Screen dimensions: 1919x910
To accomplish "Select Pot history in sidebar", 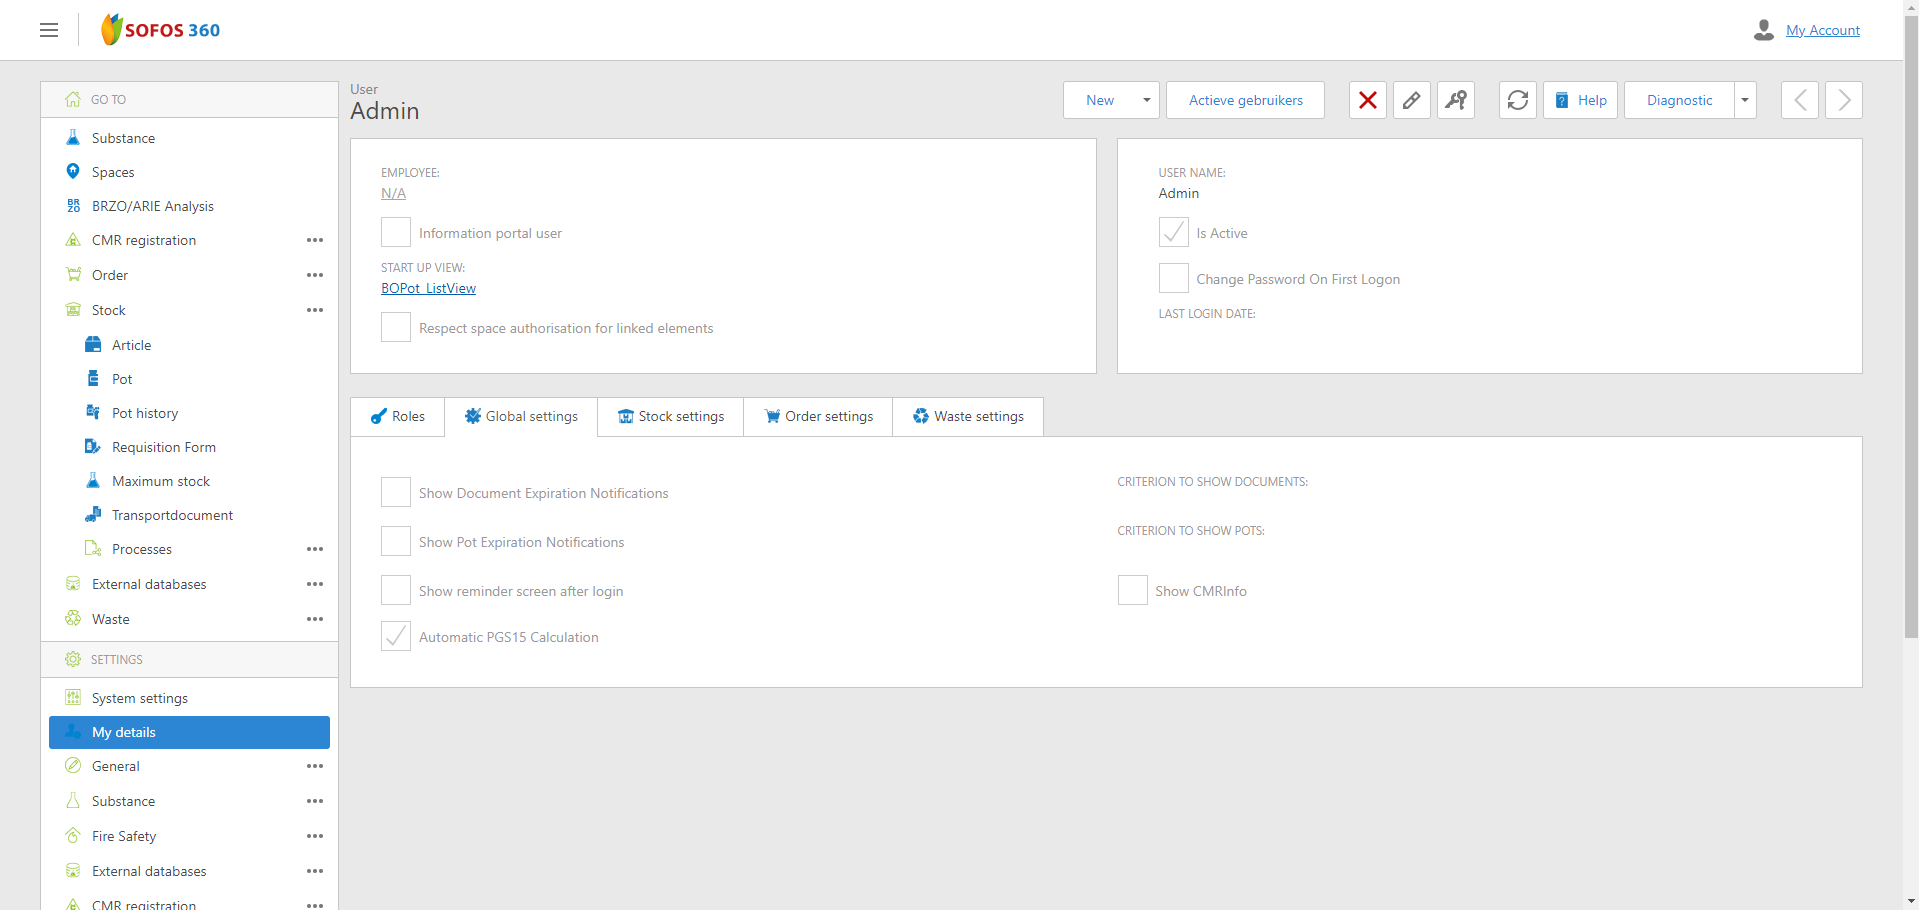I will click(145, 413).
